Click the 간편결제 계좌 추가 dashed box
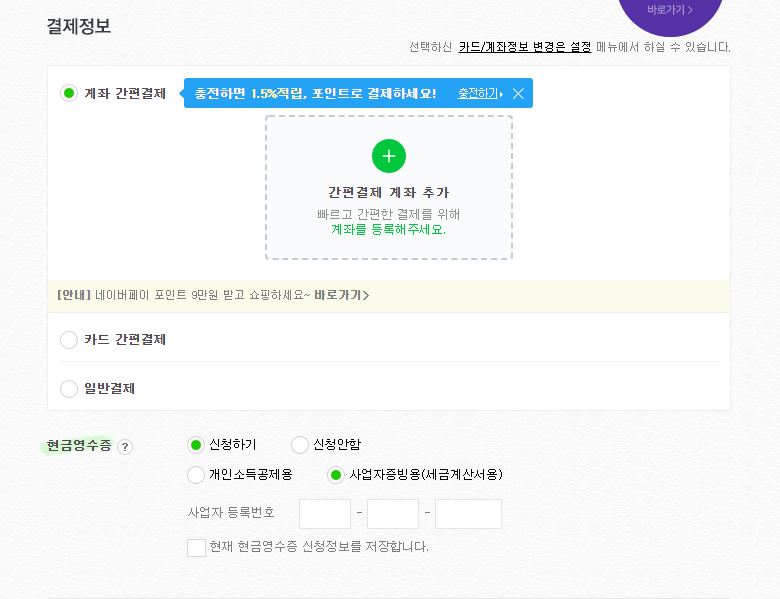Image resolution: width=780 pixels, height=599 pixels. point(389,188)
